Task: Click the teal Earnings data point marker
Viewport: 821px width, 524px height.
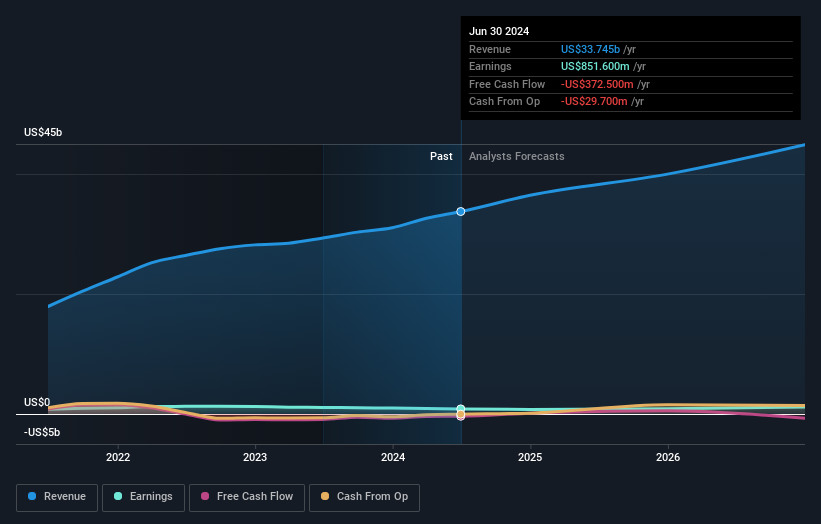Action: click(x=461, y=408)
